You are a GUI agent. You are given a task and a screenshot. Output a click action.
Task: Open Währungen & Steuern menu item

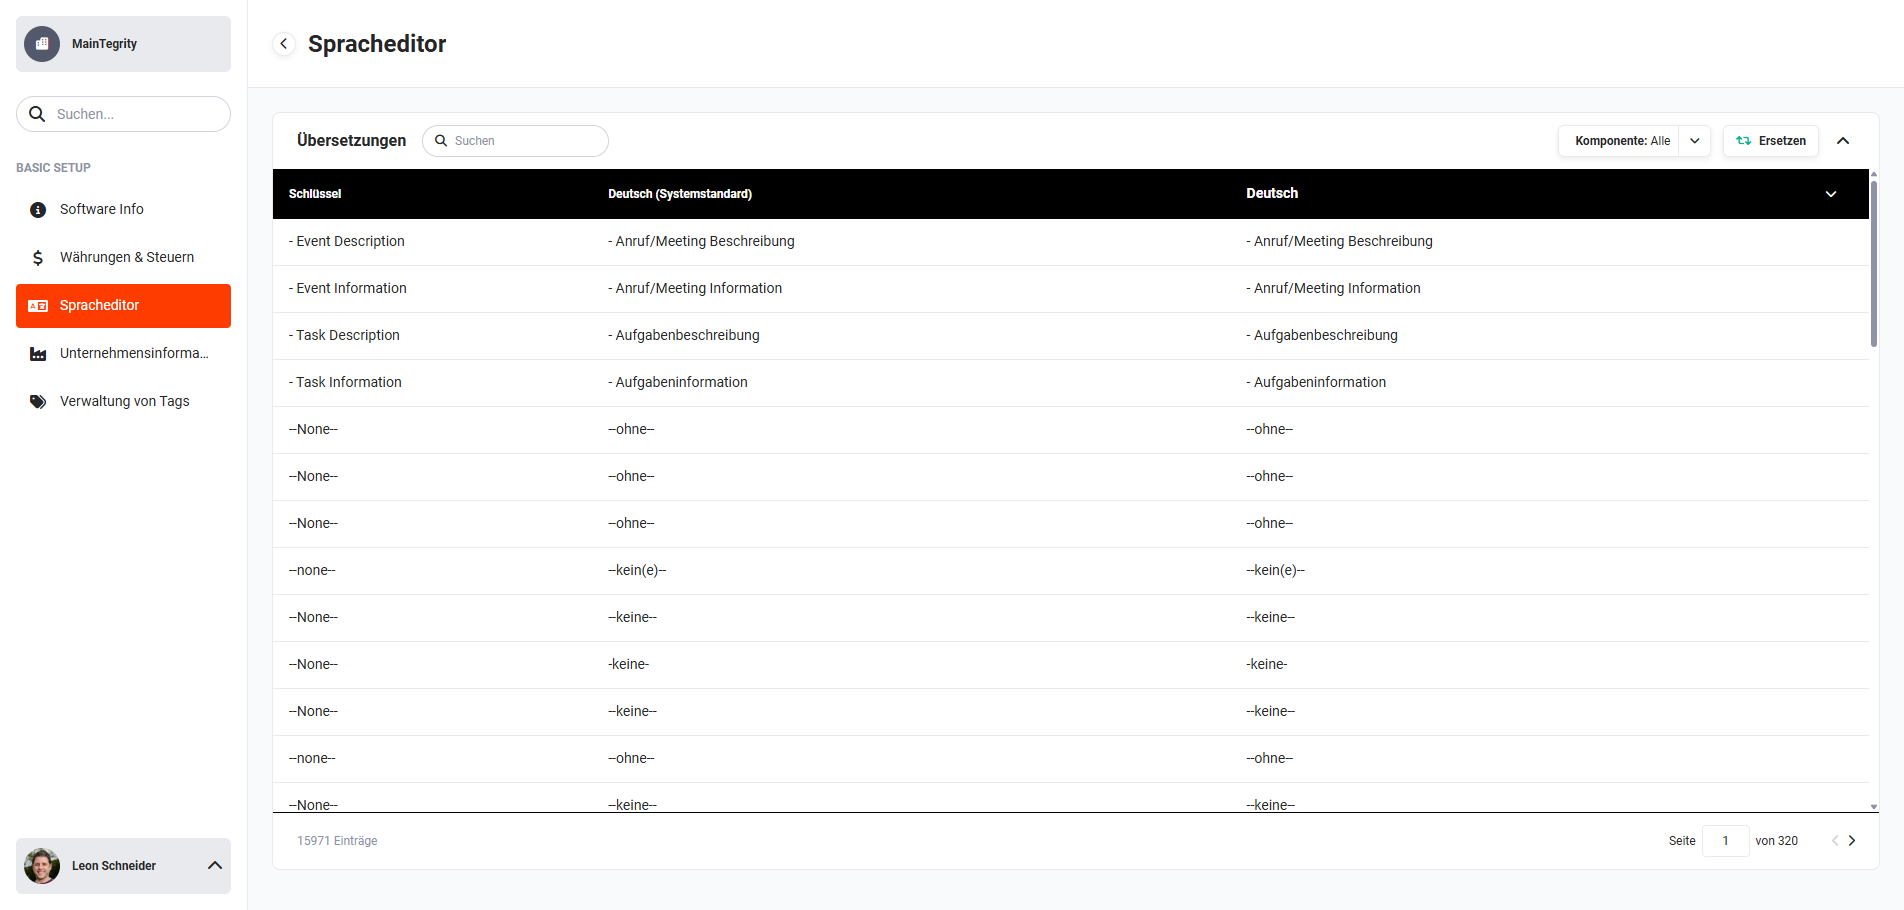click(x=123, y=258)
